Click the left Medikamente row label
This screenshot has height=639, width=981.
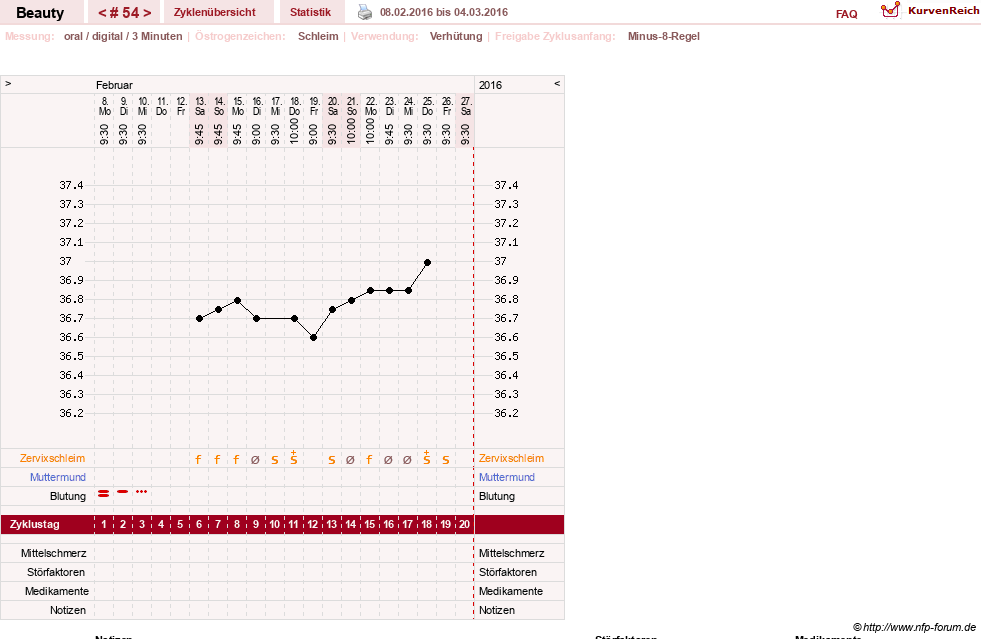pyautogui.click(x=57, y=591)
